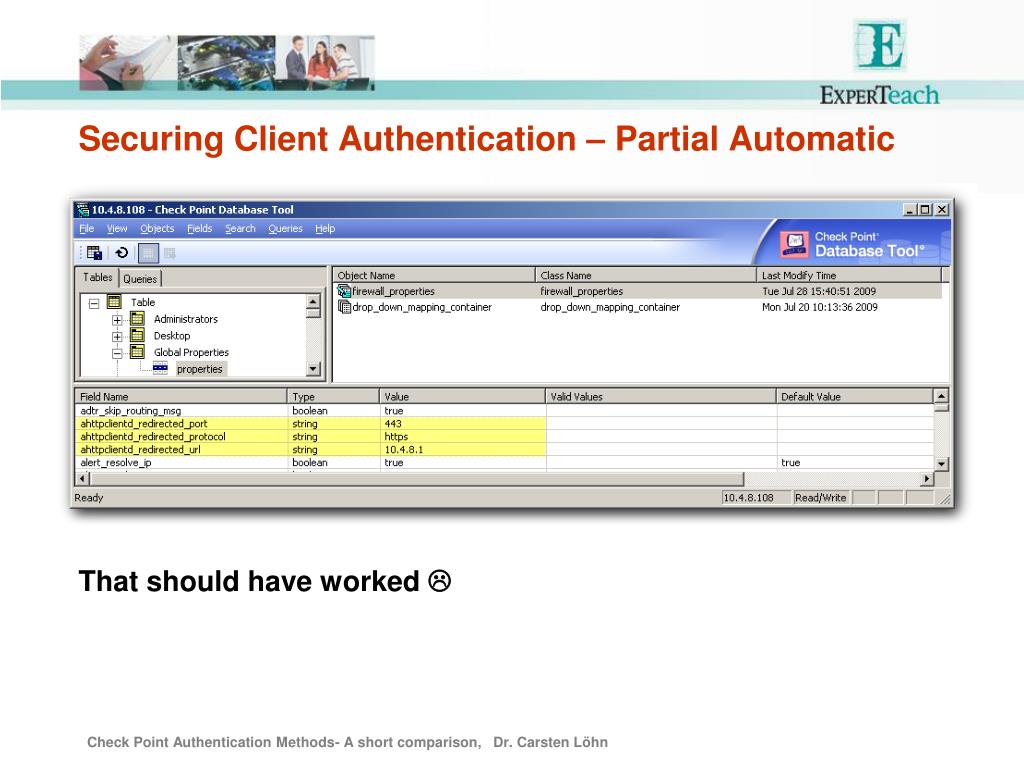This screenshot has width=1024, height=768.
Task: Expand the Administrators tree node
Action: click(x=117, y=320)
